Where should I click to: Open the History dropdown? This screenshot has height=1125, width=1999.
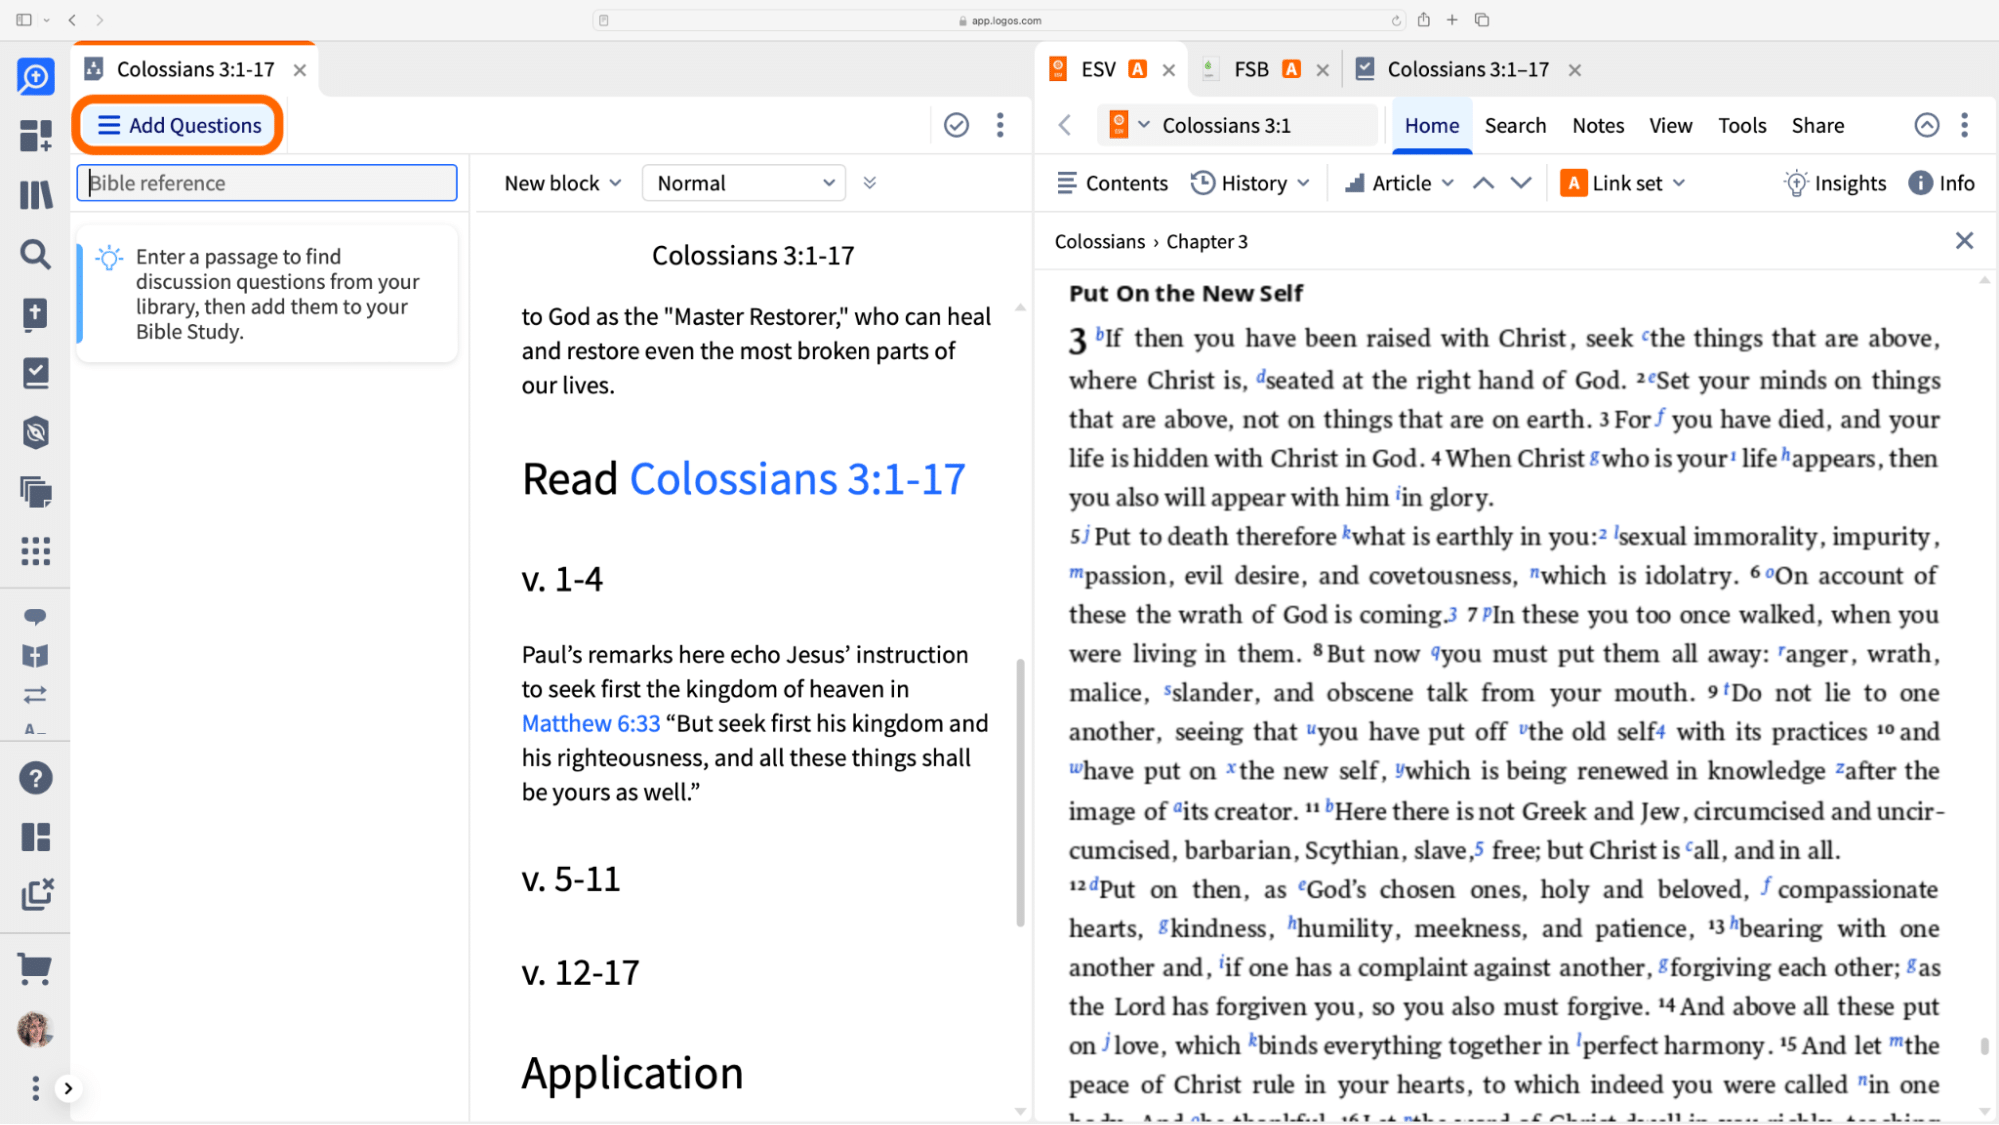pyautogui.click(x=1250, y=183)
